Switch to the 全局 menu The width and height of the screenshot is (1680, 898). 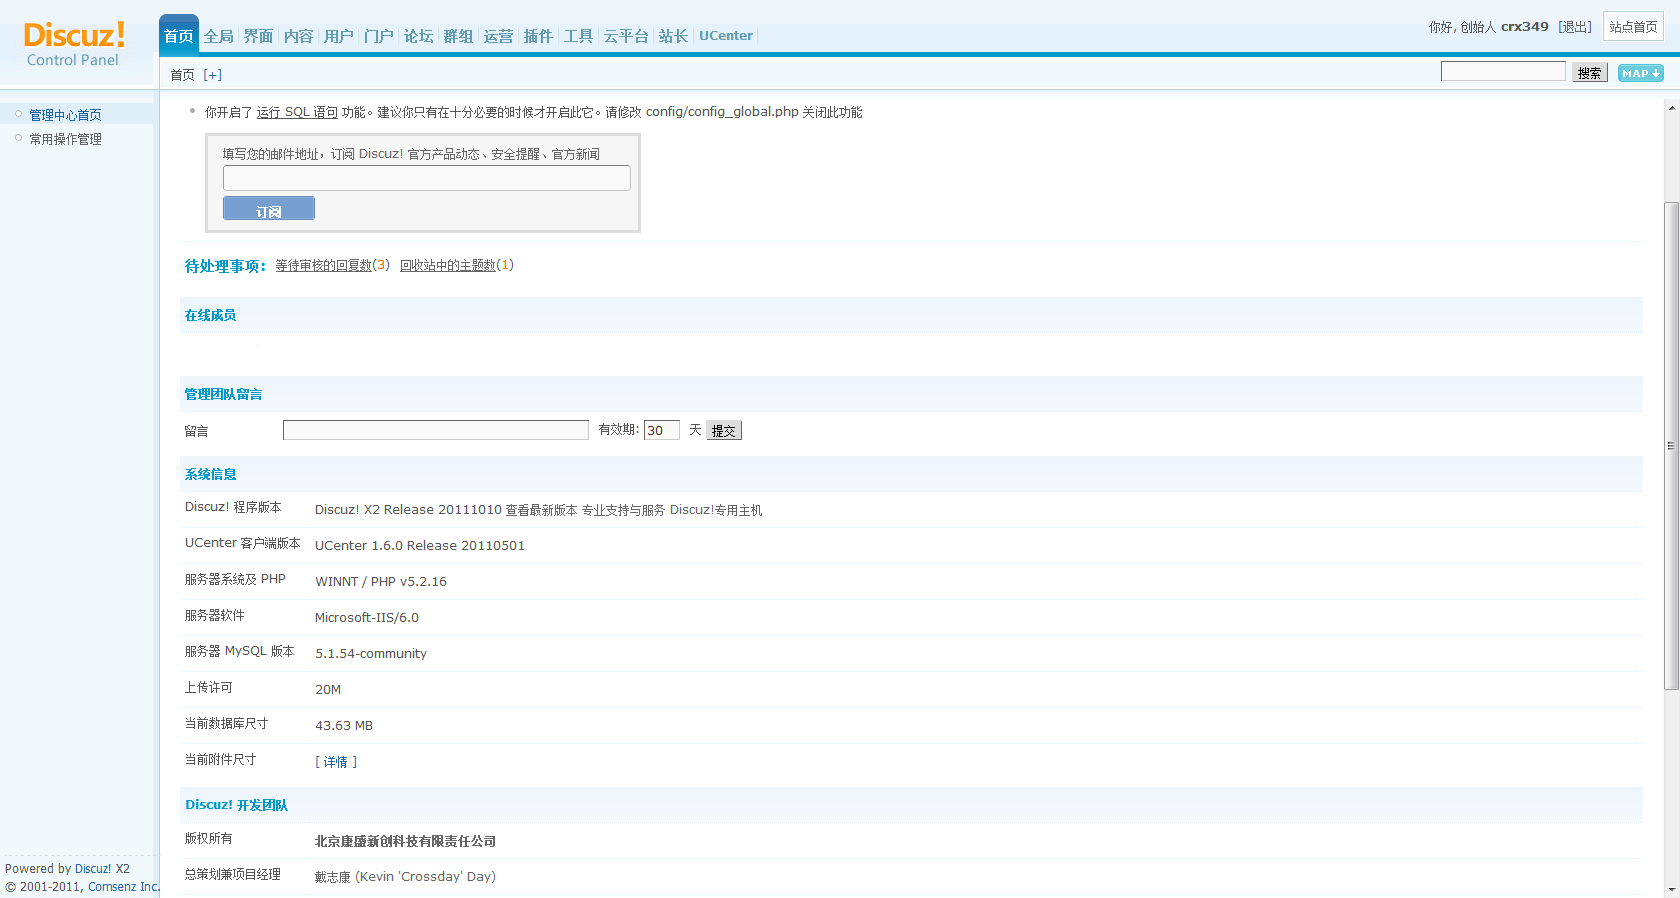pyautogui.click(x=219, y=36)
